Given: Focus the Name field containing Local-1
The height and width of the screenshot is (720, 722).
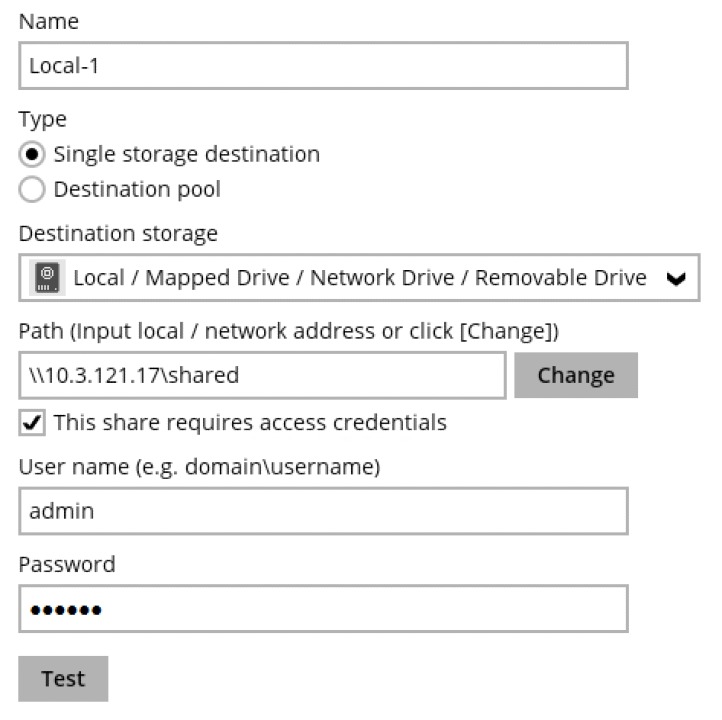Looking at the screenshot, I should point(323,66).
